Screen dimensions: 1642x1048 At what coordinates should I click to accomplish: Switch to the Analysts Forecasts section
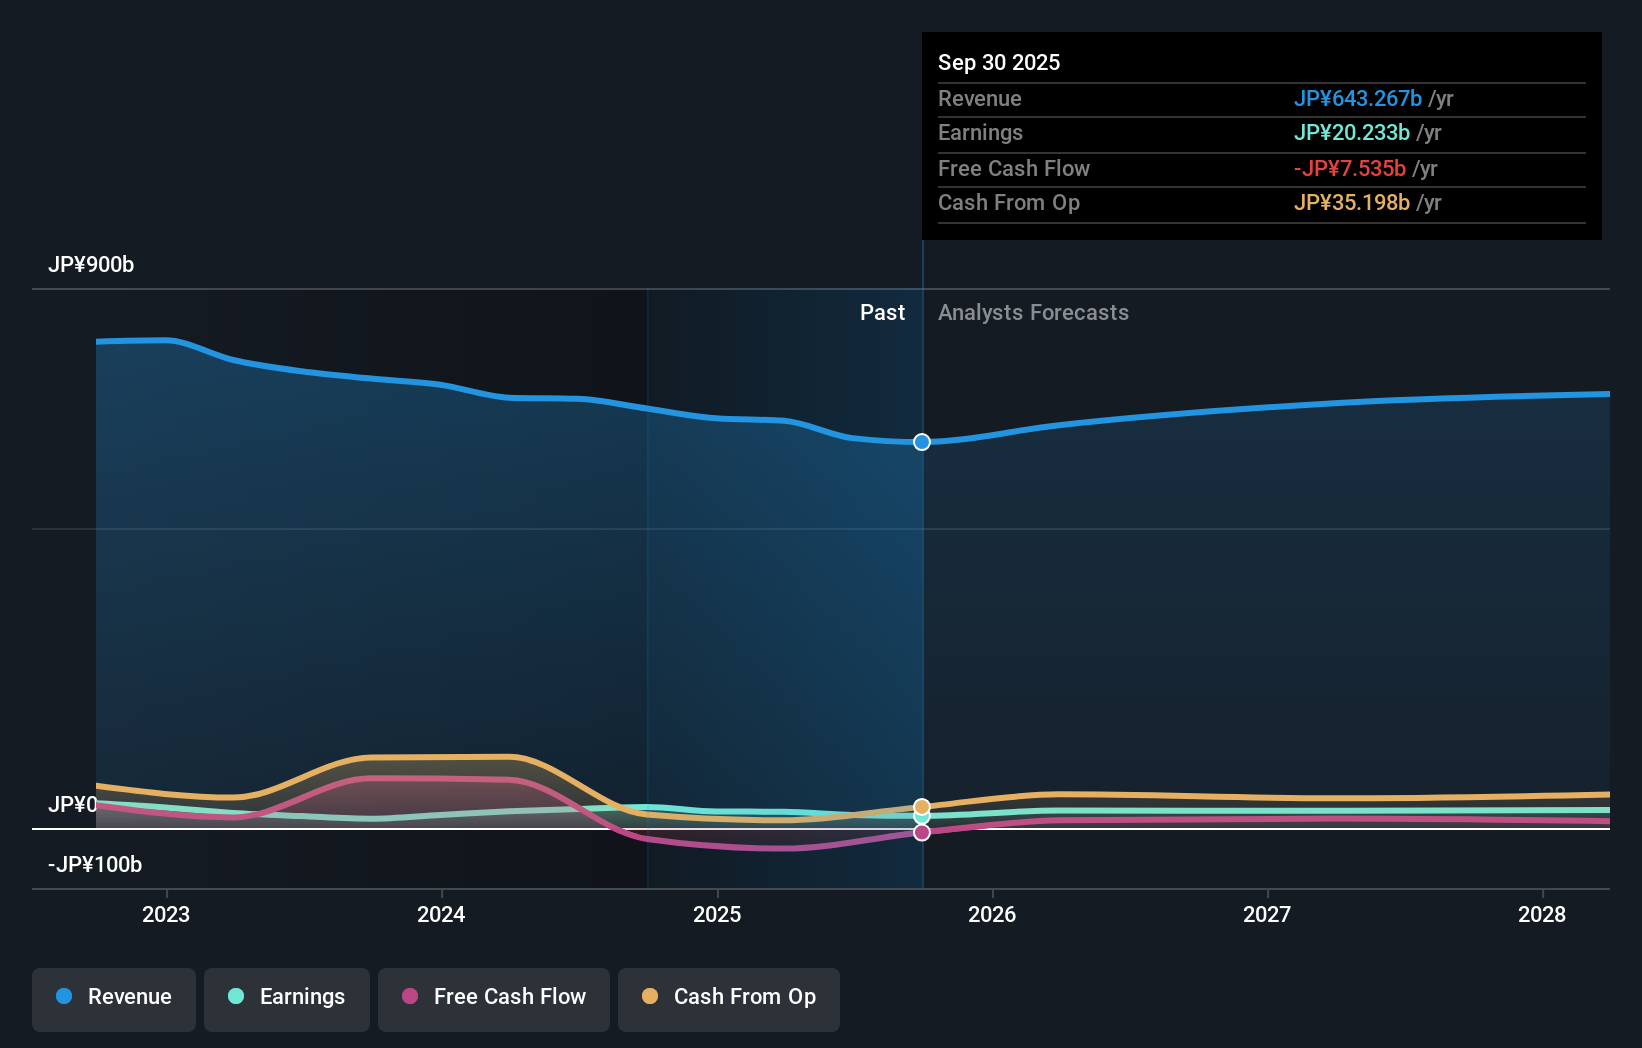click(x=1033, y=312)
